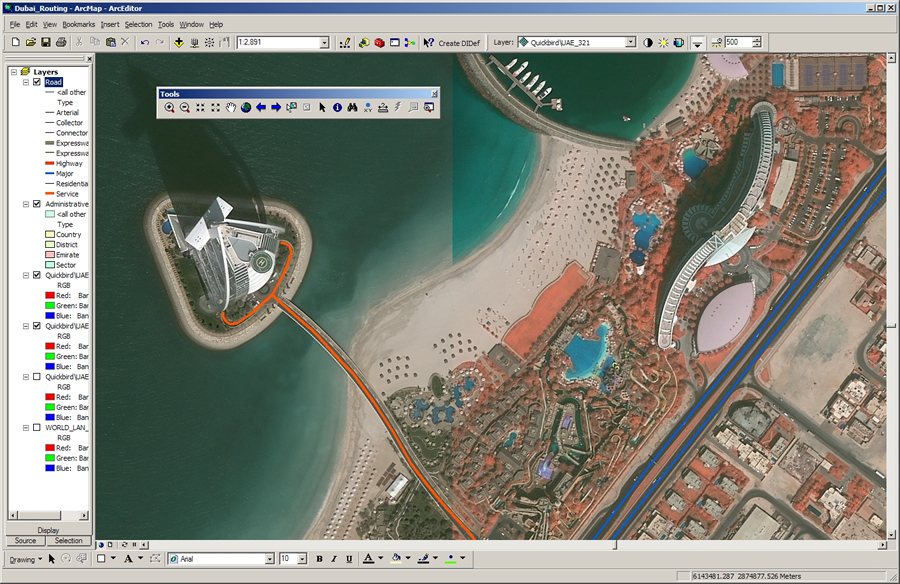
Task: Choose the Select Elements arrow tool
Action: (x=322, y=107)
